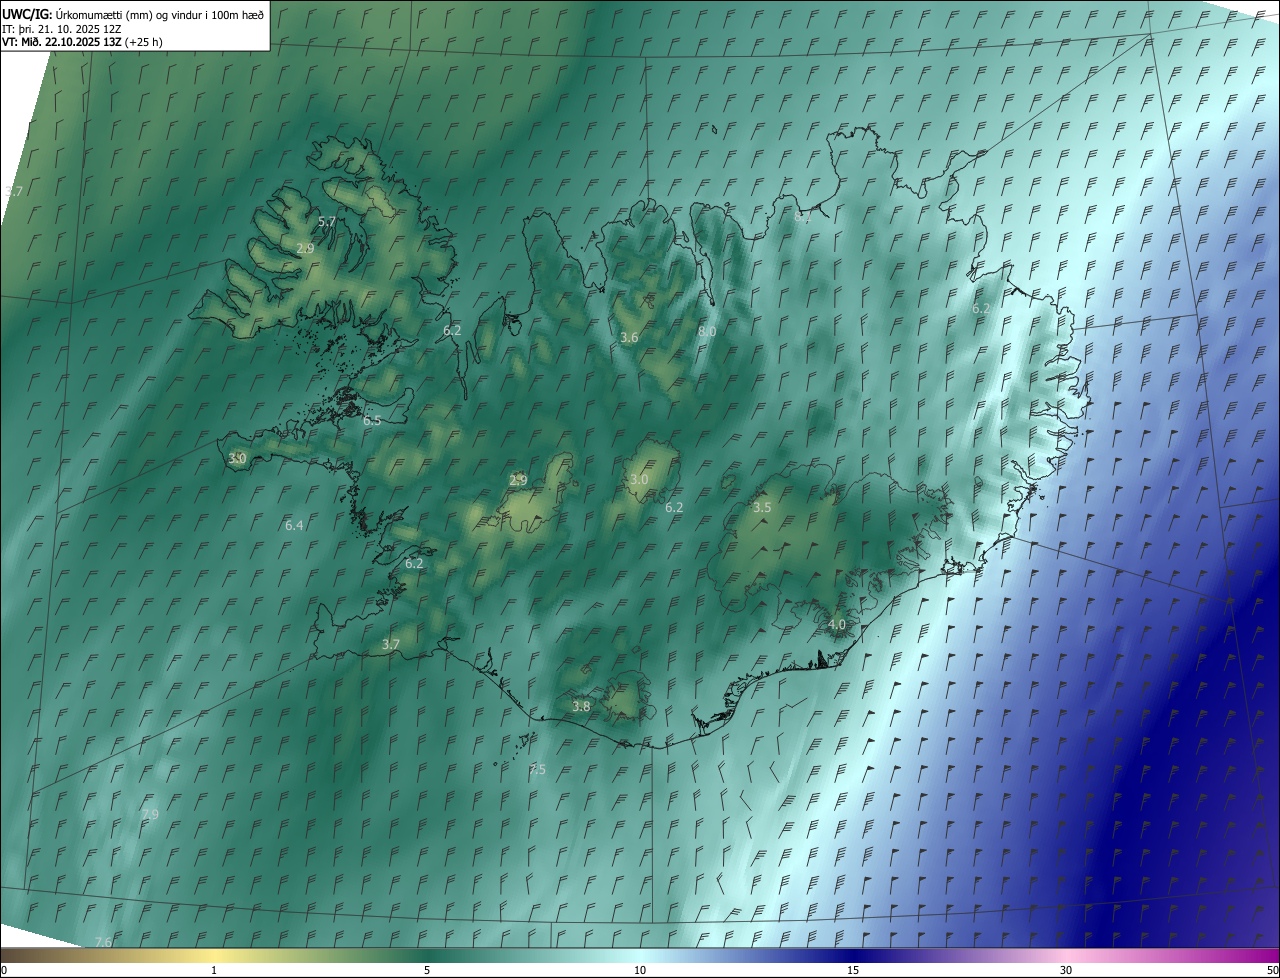Click the 15 tick on the color scale
Image resolution: width=1280 pixels, height=978 pixels.
(x=853, y=970)
